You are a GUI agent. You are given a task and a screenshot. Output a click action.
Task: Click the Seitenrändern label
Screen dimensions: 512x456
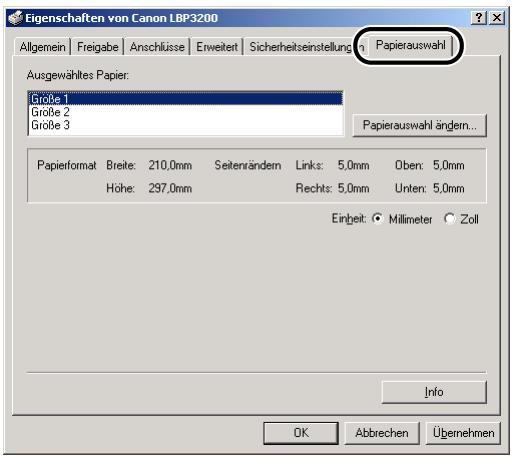[248, 165]
